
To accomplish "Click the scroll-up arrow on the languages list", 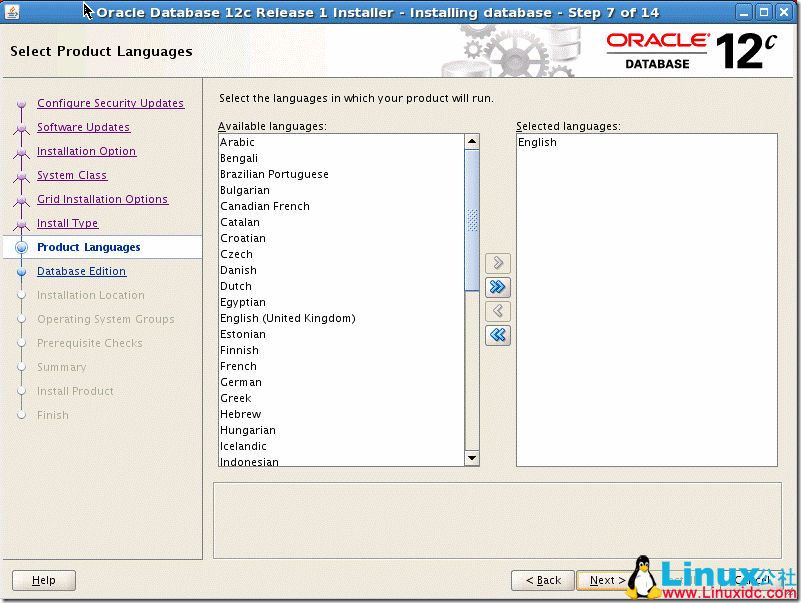I will [x=472, y=141].
